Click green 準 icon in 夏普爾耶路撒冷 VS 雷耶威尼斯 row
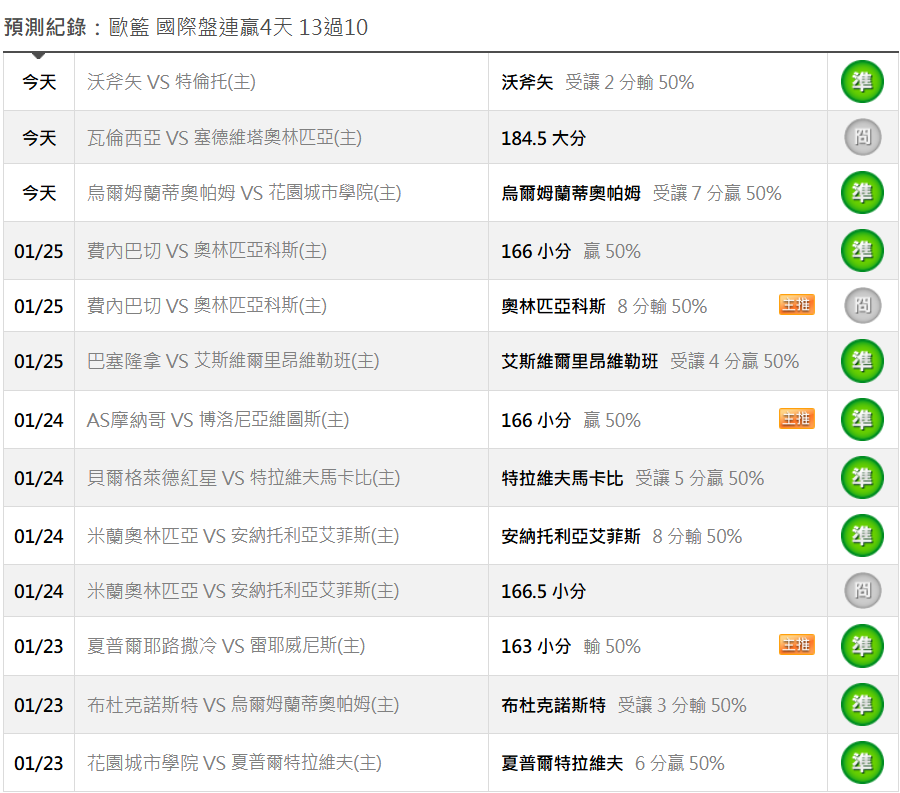This screenshot has width=900, height=793. pyautogui.click(x=862, y=646)
